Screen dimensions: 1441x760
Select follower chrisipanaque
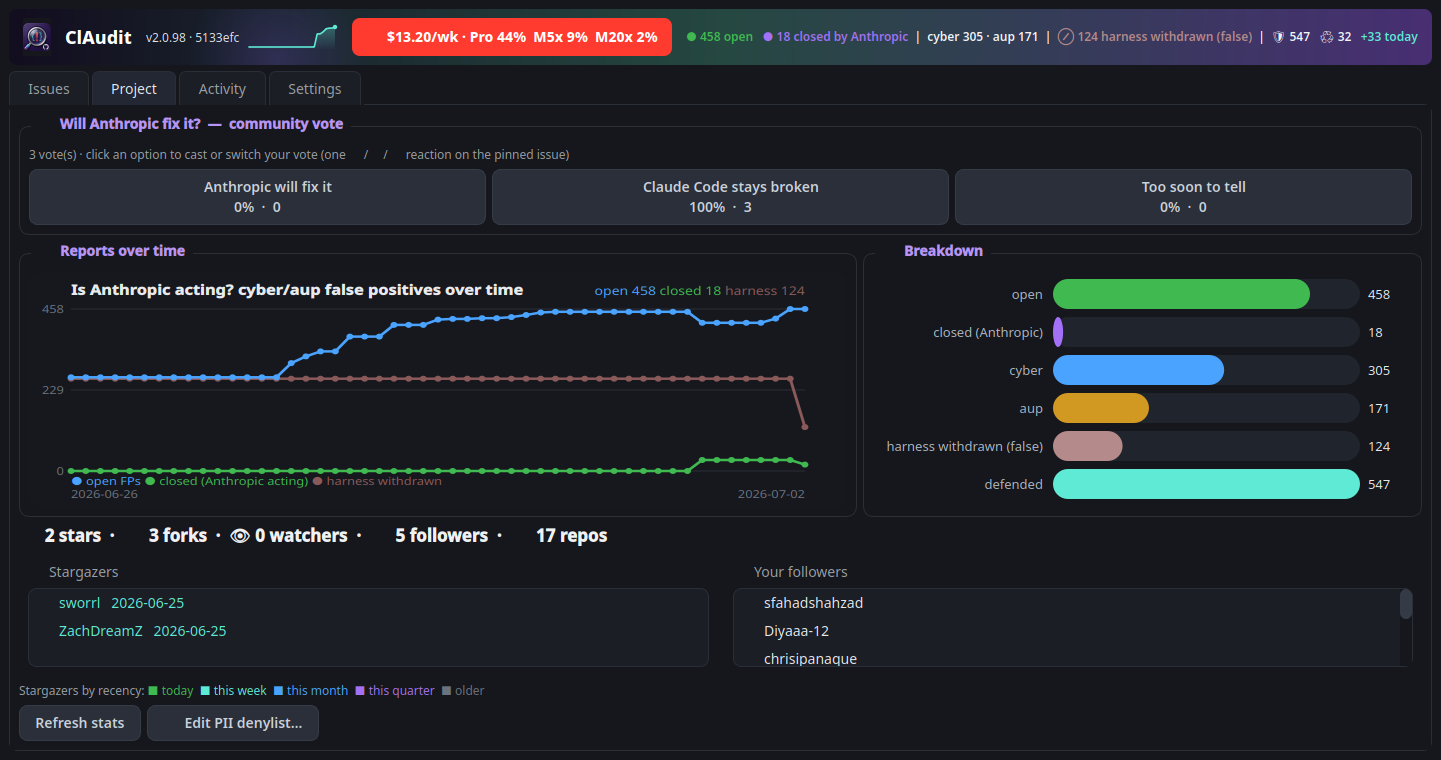click(810, 659)
